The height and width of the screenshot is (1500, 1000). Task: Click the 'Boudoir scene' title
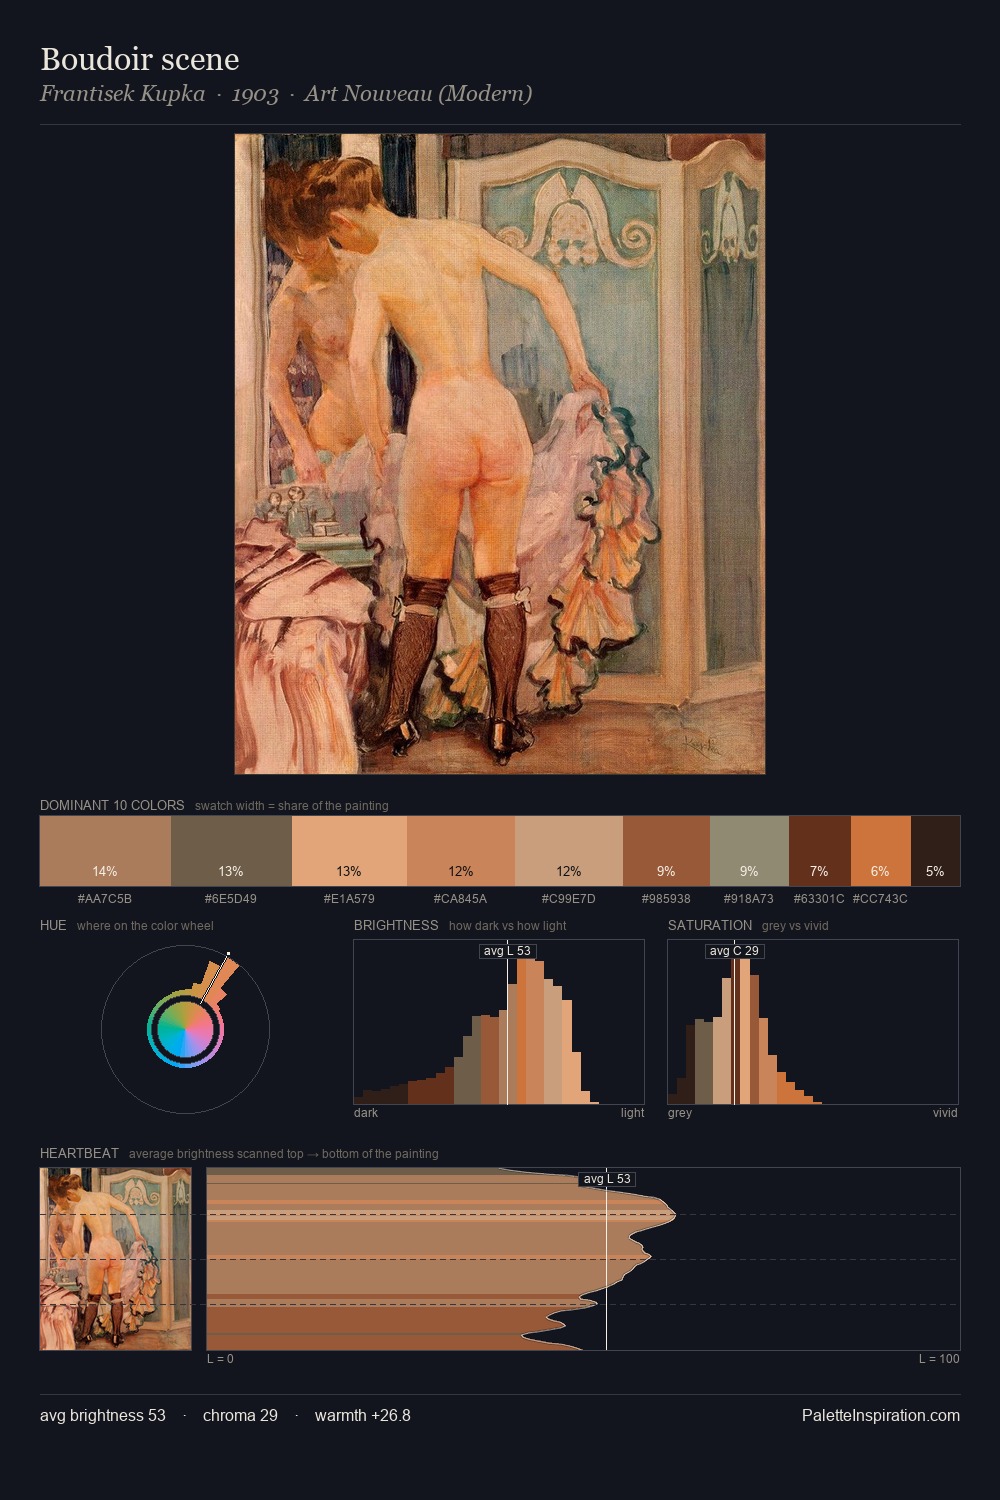[x=140, y=59]
